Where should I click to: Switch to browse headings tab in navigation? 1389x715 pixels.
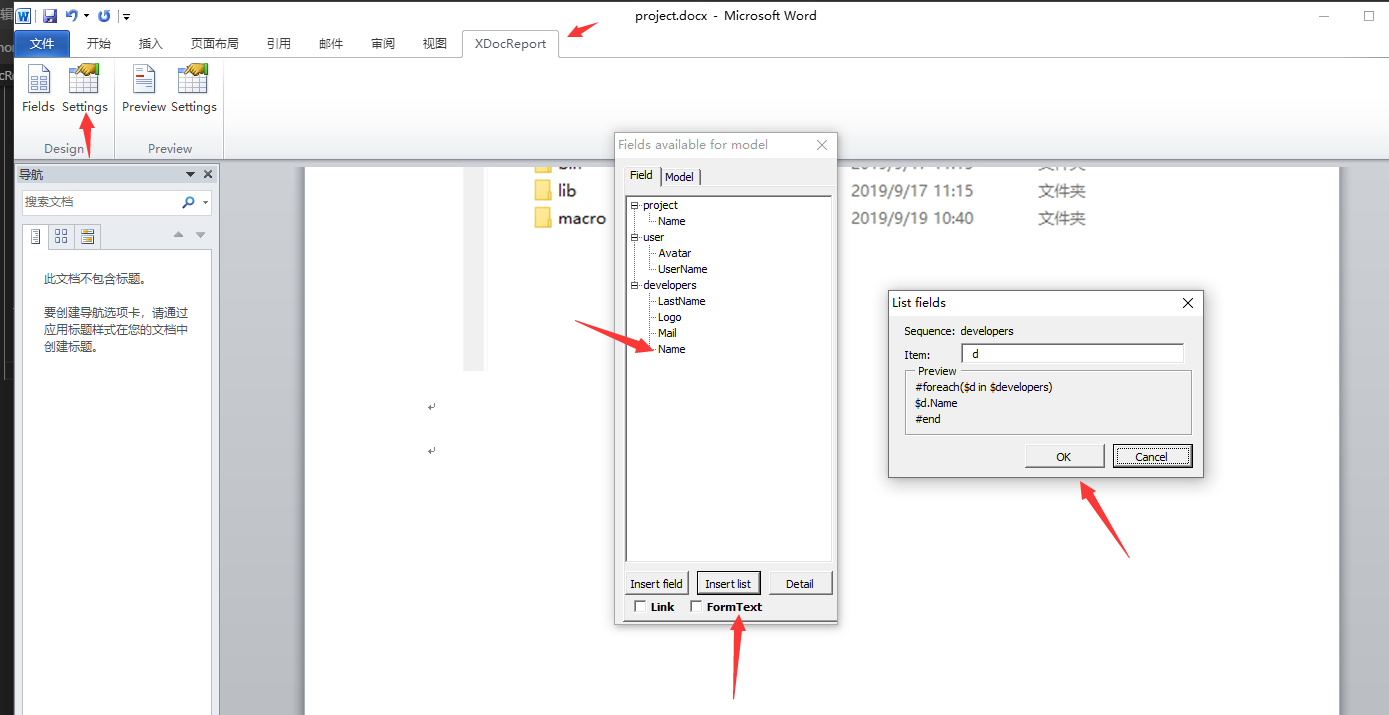coord(35,236)
